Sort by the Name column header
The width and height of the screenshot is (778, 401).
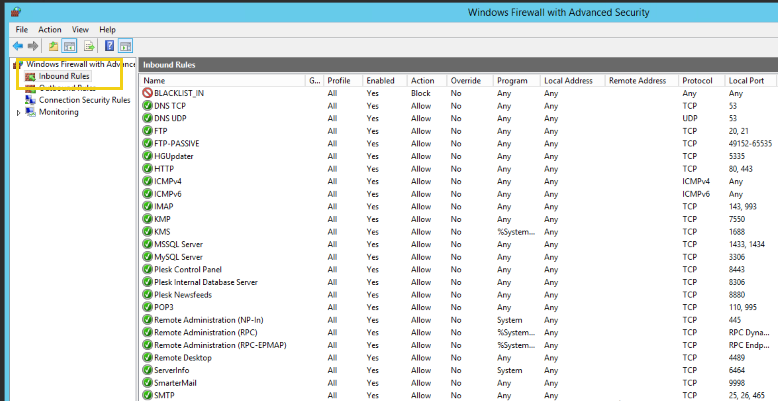coord(223,80)
